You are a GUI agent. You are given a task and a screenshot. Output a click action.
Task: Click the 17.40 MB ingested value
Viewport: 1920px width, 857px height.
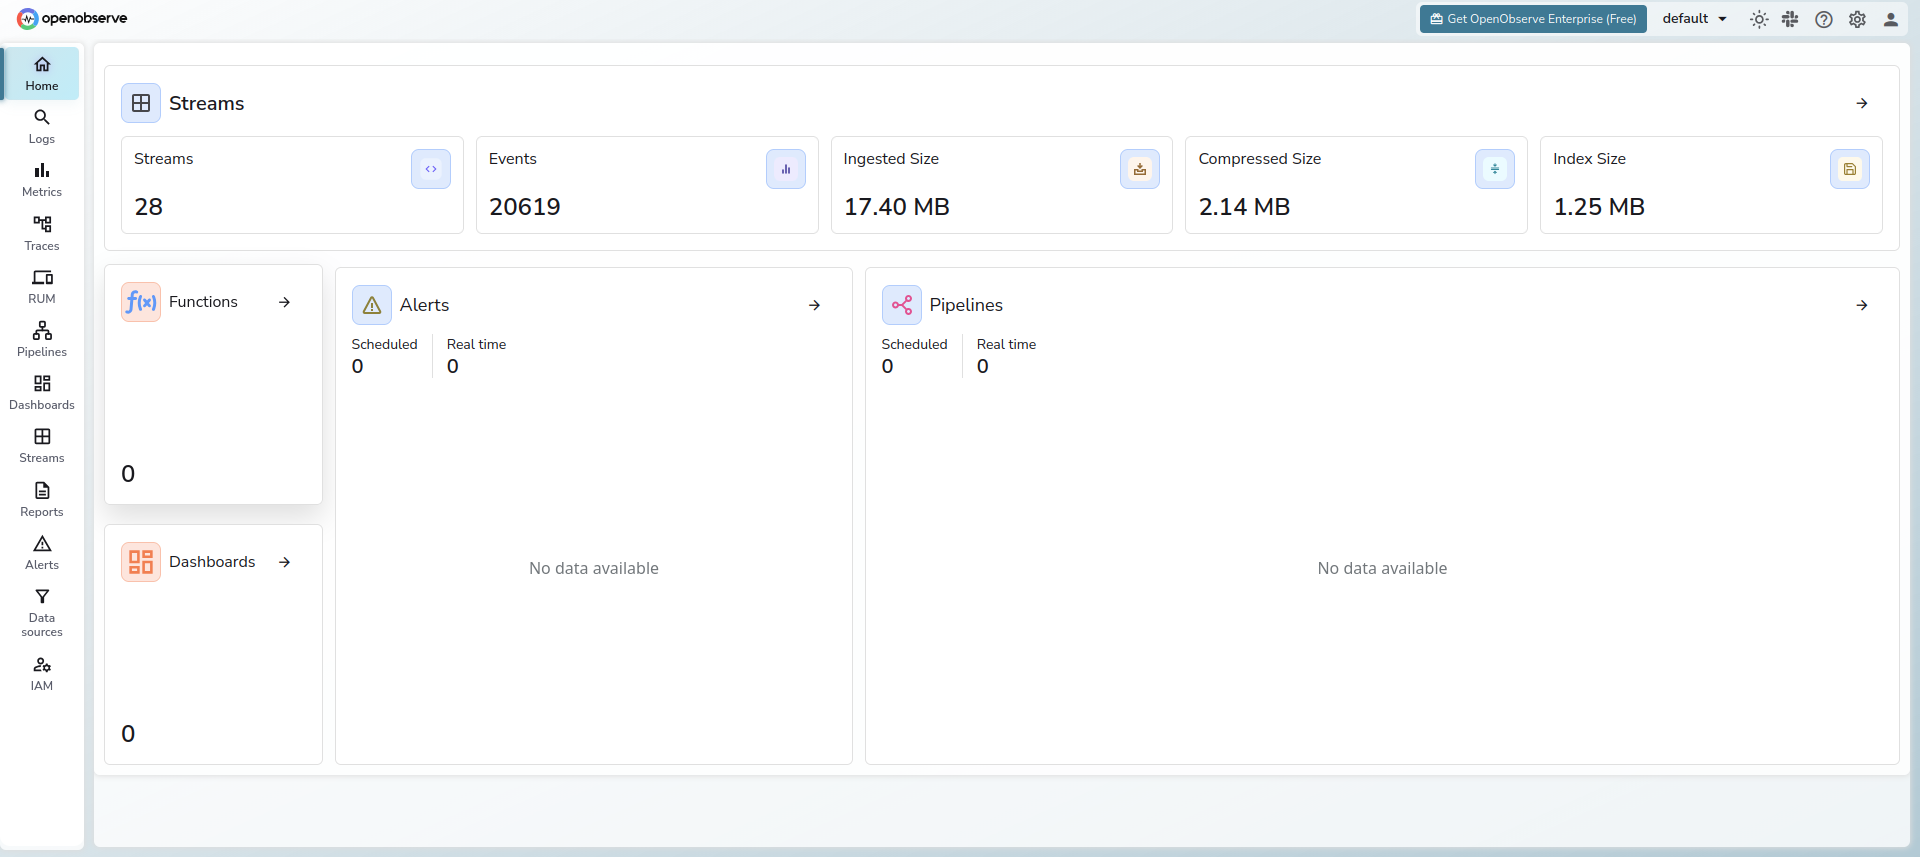click(897, 207)
